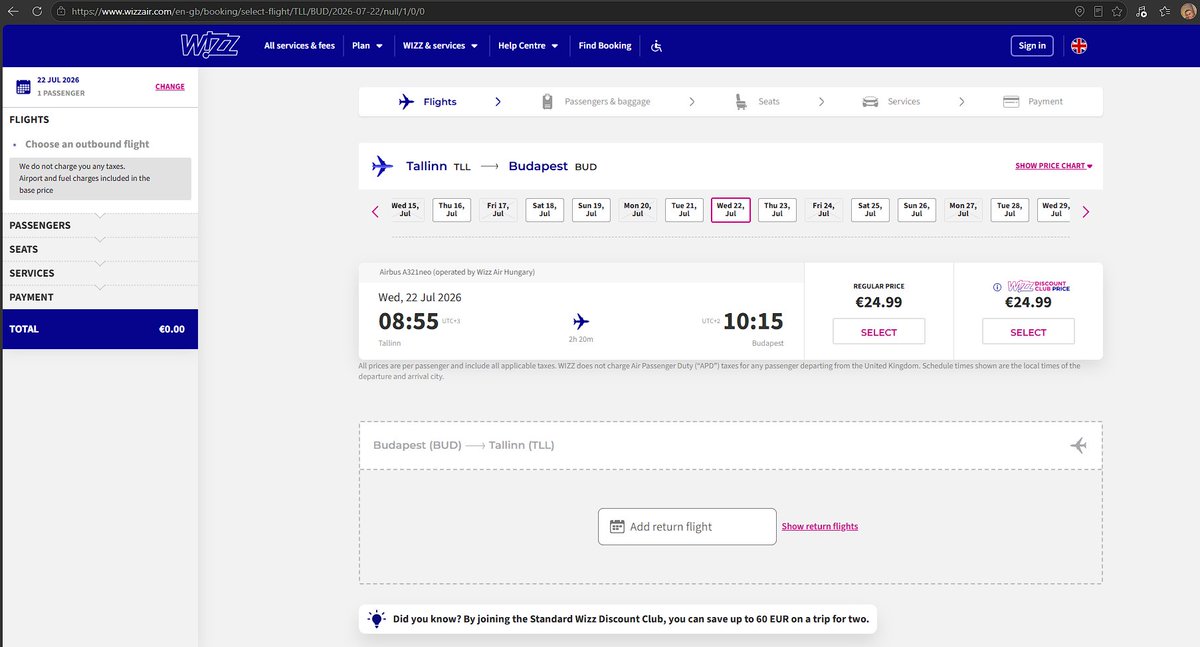Click the CHANGE link in sidebar
The width and height of the screenshot is (1200, 647).
170,87
